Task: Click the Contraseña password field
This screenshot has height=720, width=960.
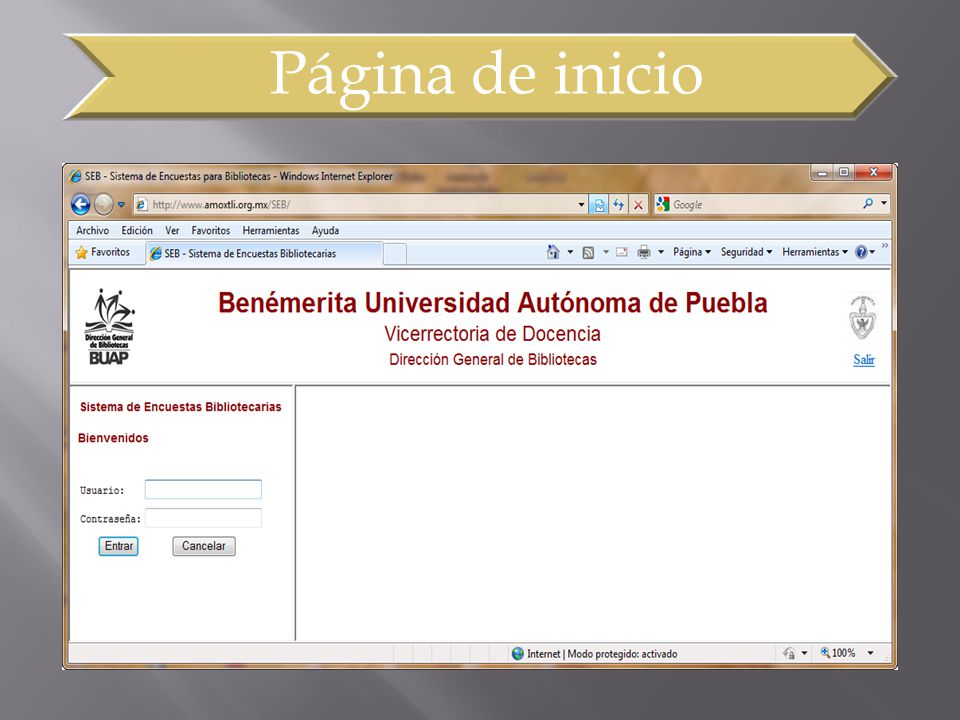Action: (x=203, y=518)
